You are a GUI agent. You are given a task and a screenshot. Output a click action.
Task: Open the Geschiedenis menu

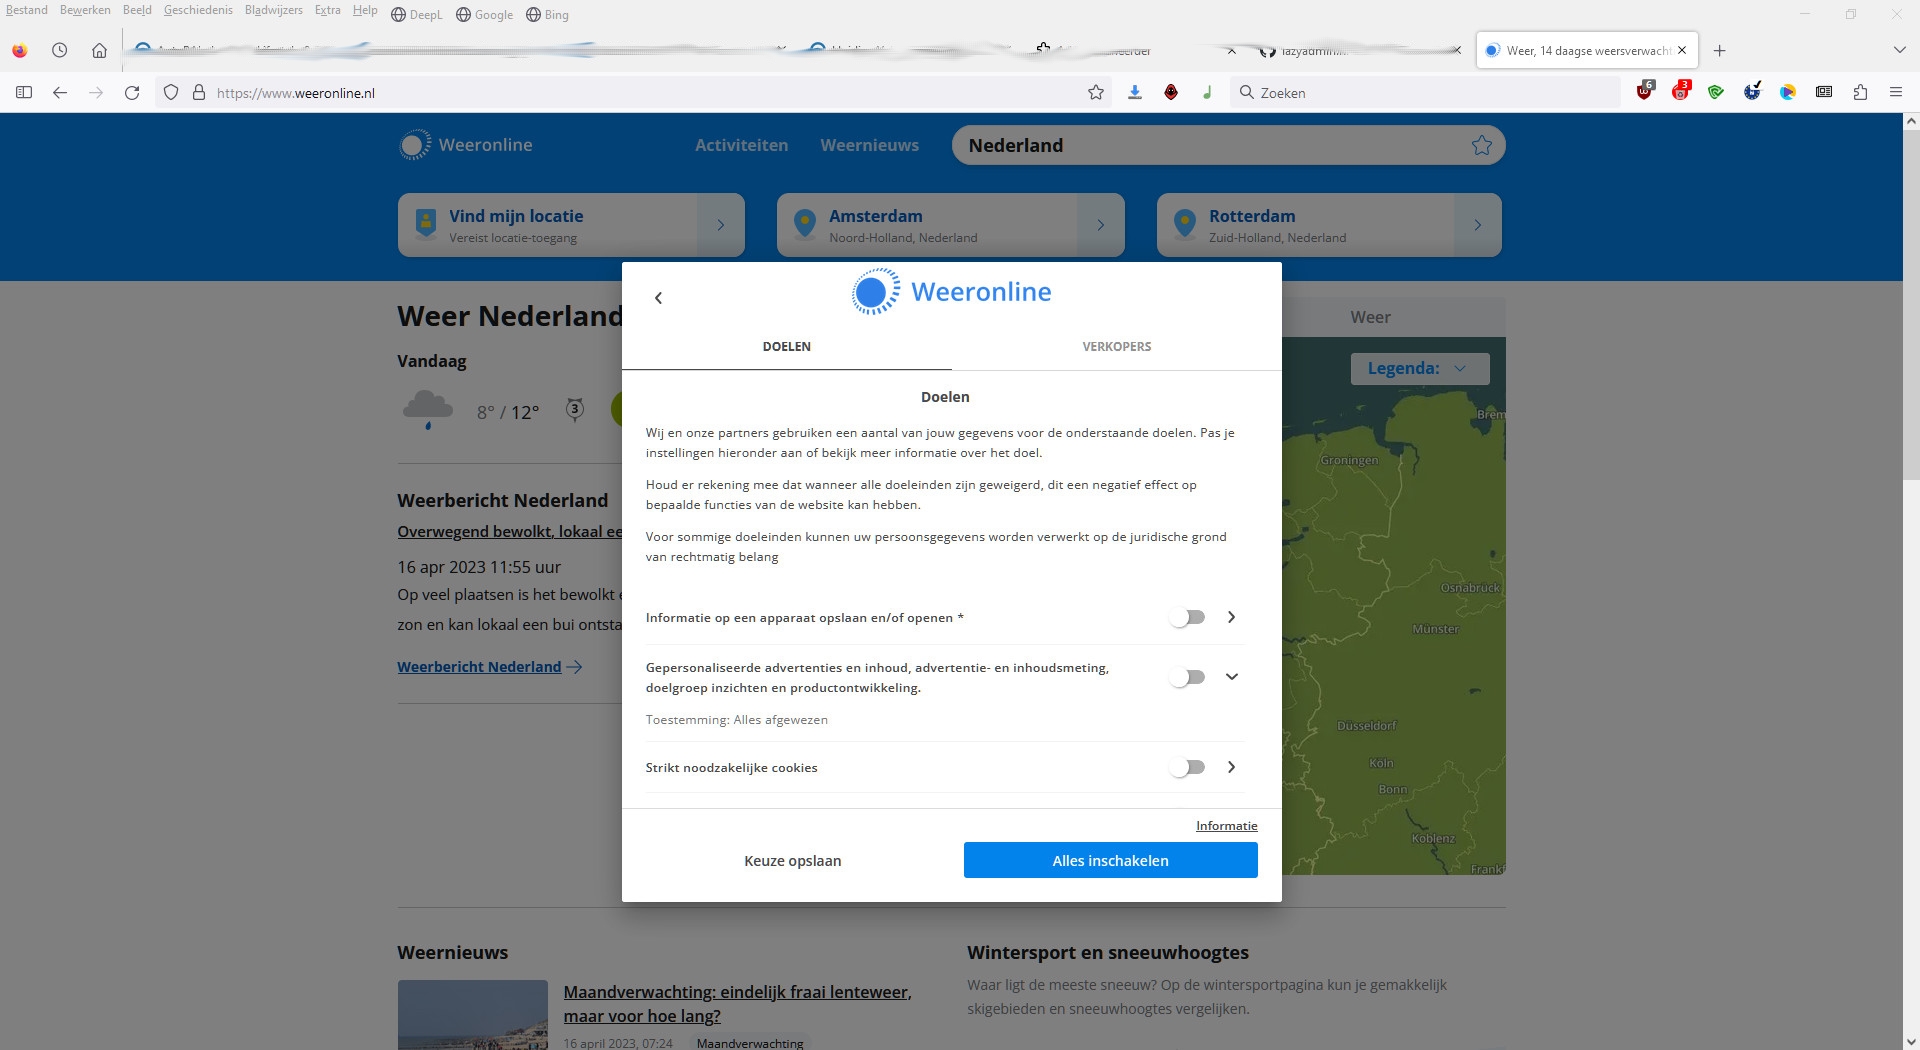click(198, 10)
